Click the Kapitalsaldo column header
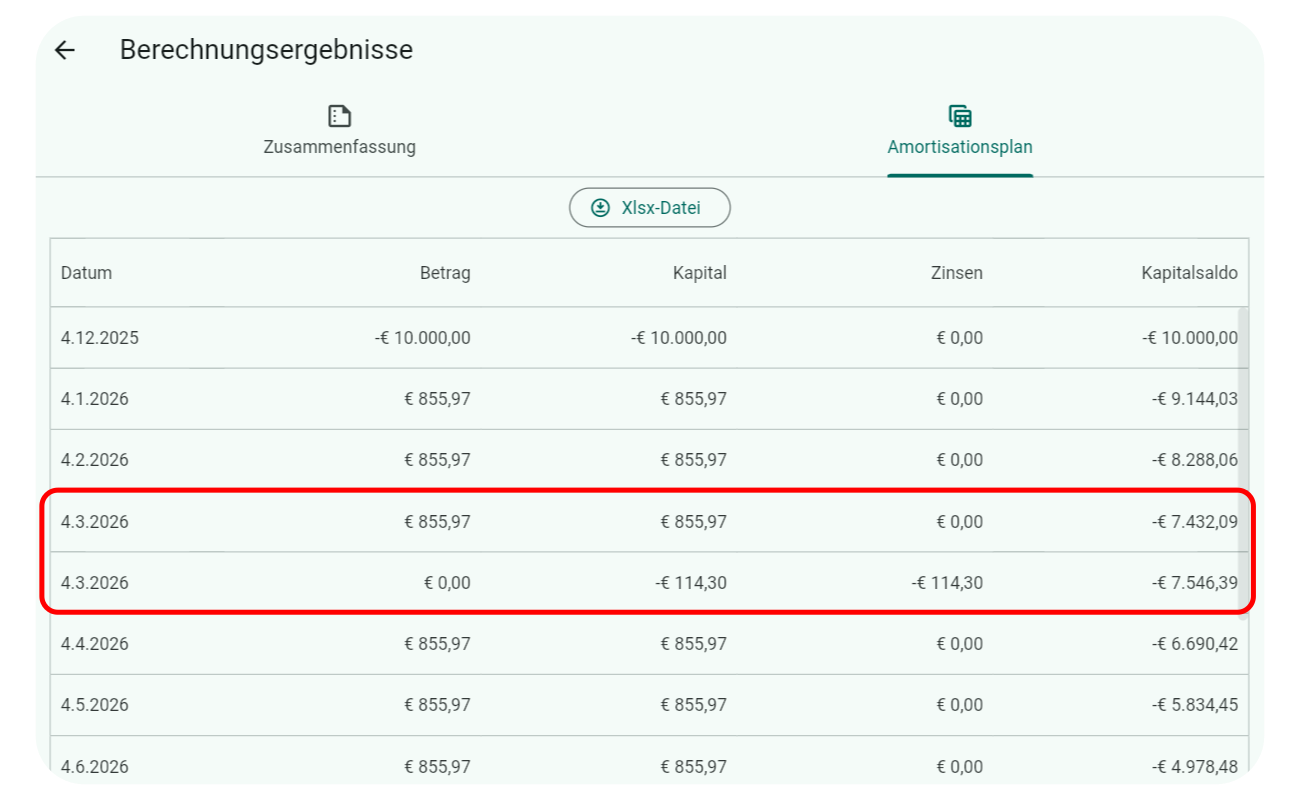The height and width of the screenshot is (800, 1300). coord(1190,272)
